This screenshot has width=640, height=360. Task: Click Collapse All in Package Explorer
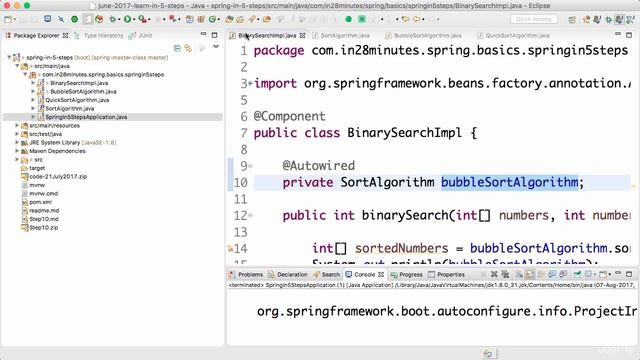[x=177, y=49]
